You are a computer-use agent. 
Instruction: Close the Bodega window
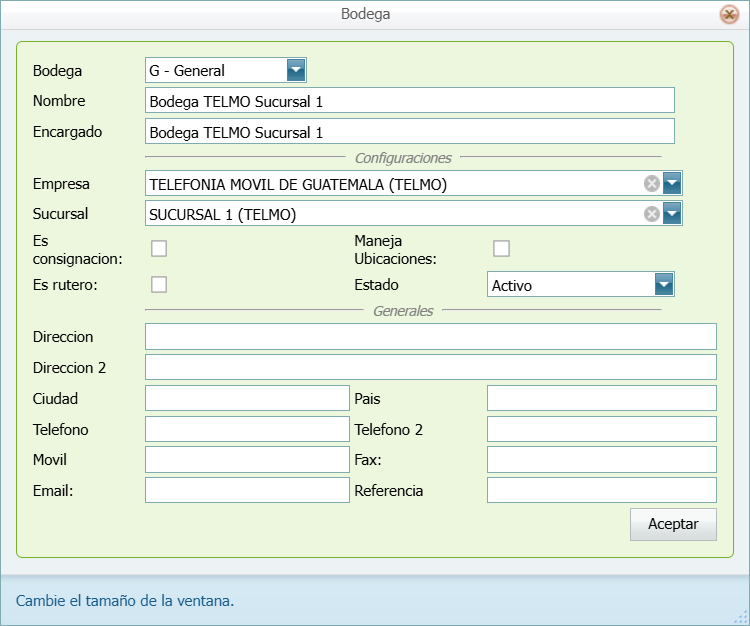[x=728, y=14]
